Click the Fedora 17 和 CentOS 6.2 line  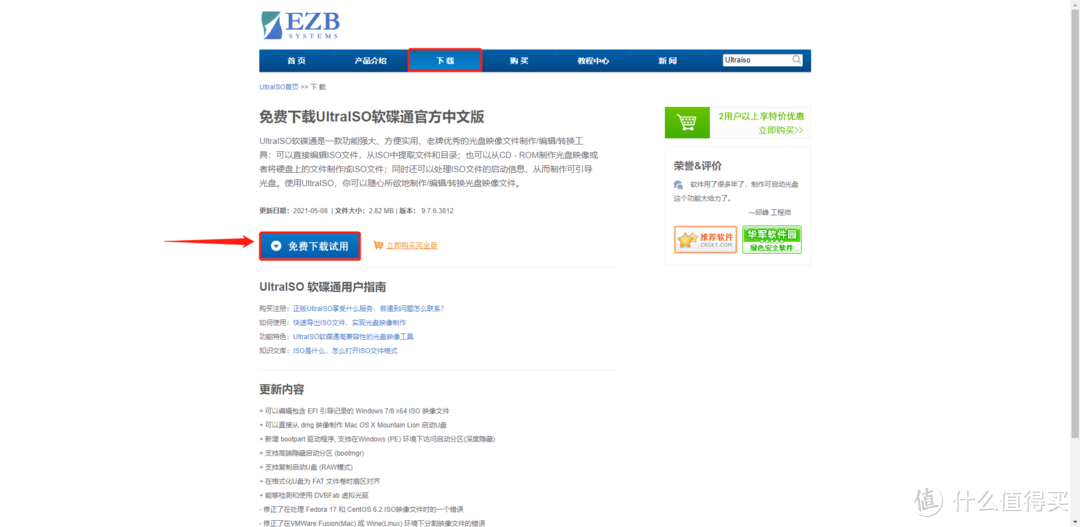tap(362, 509)
